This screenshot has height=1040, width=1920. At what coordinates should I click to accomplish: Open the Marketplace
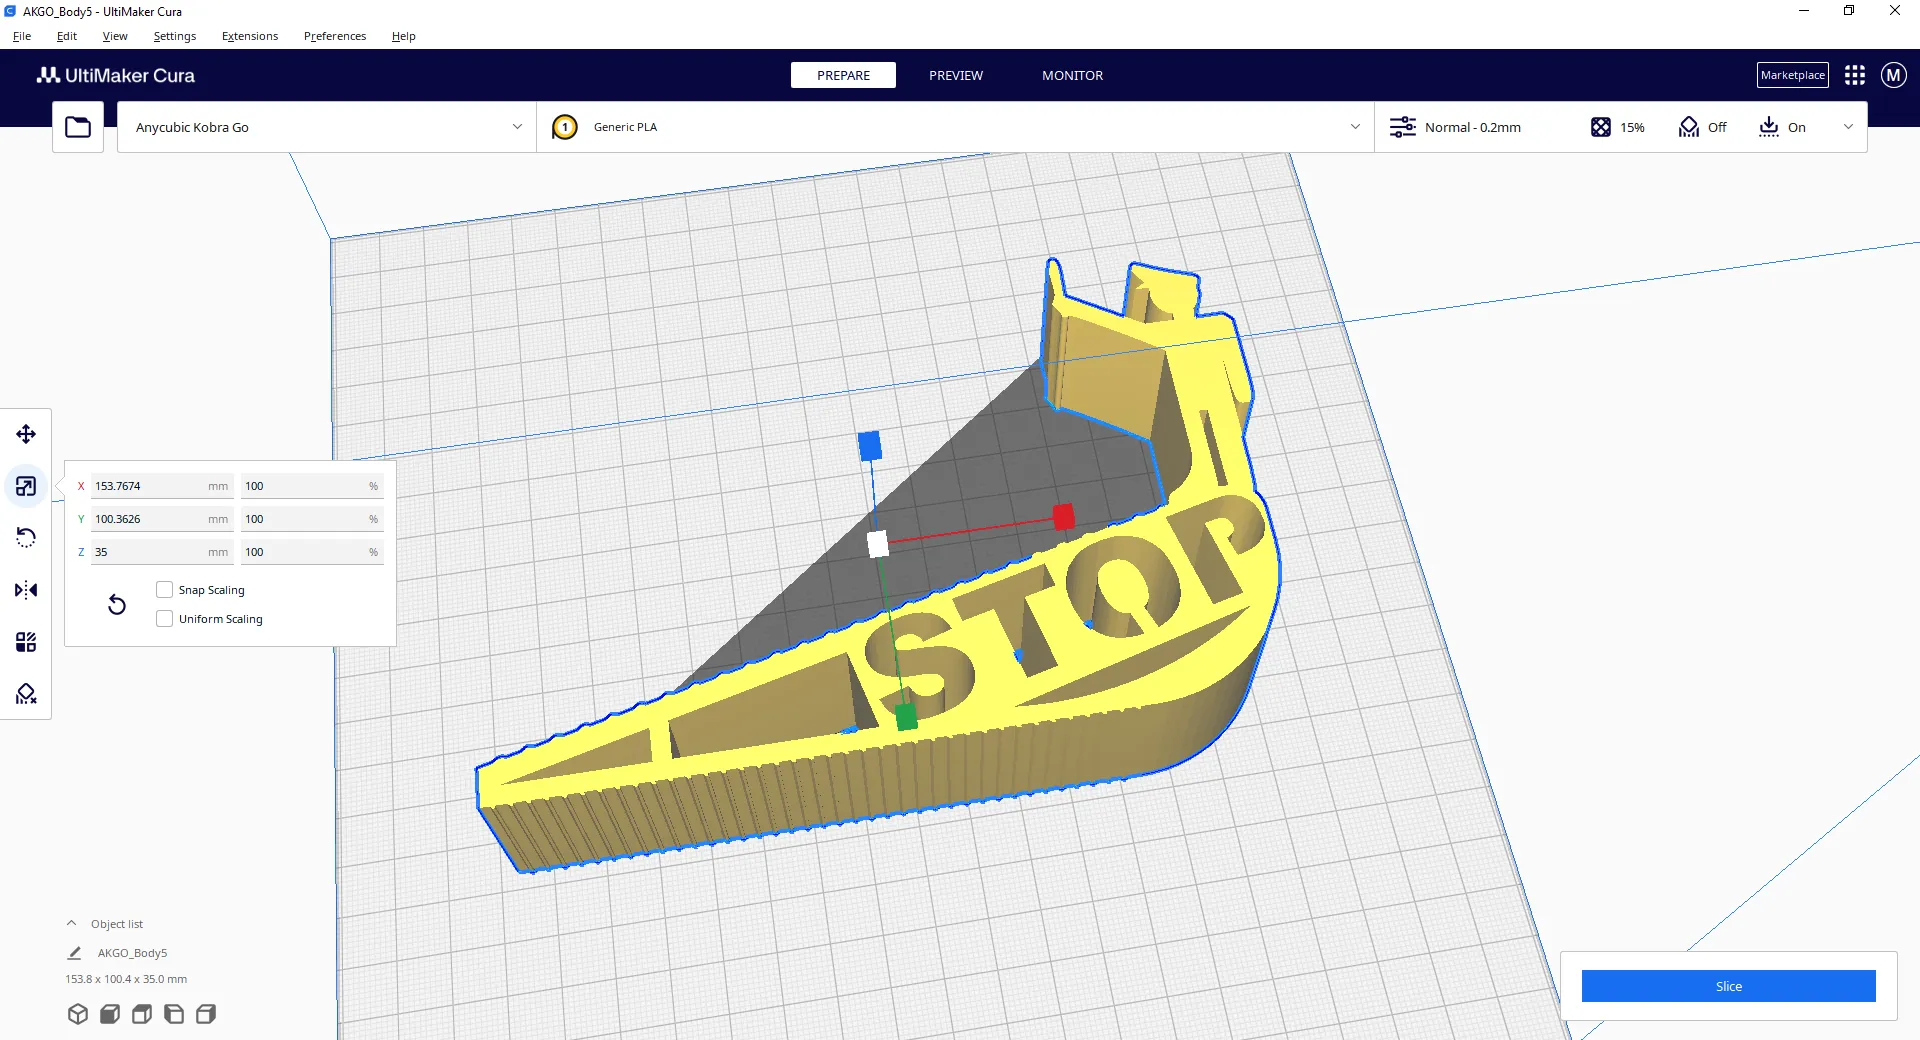pyautogui.click(x=1792, y=75)
